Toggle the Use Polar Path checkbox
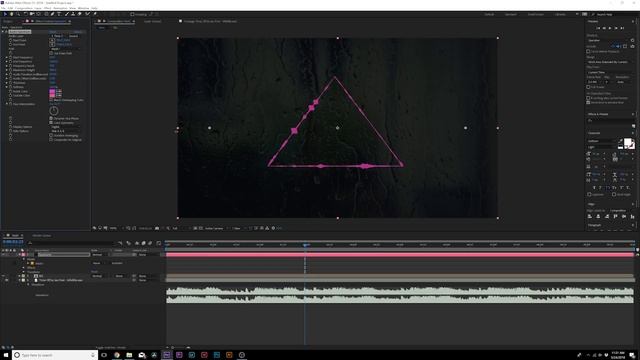The image size is (640, 360). point(51,53)
